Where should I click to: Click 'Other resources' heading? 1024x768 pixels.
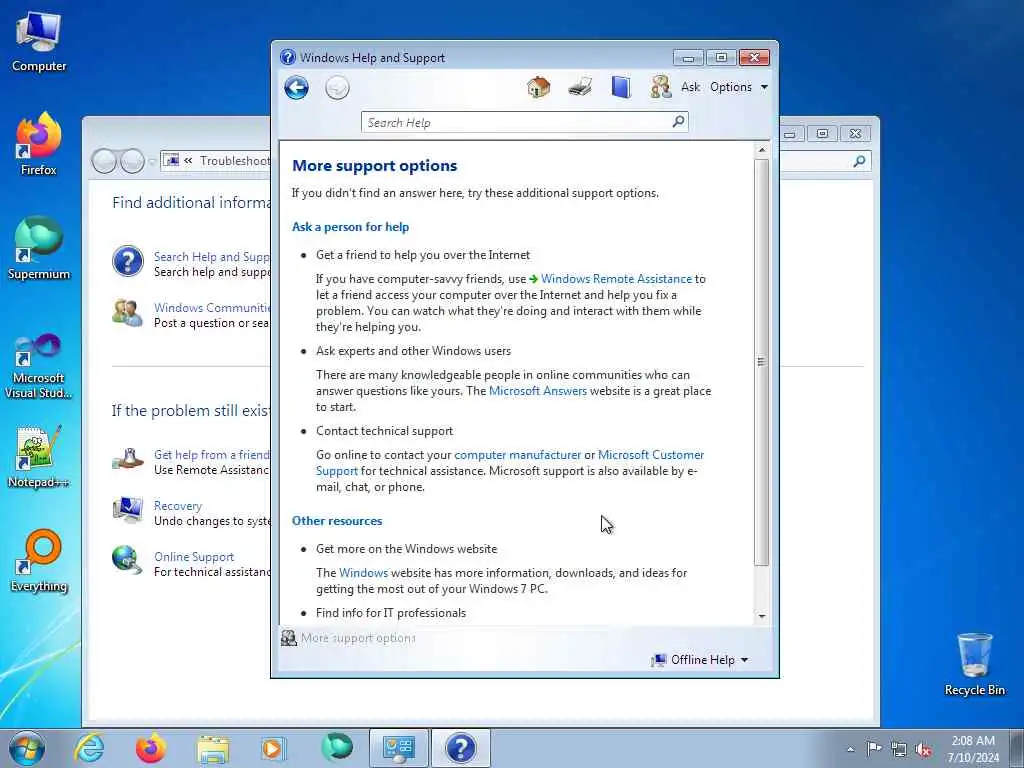point(337,521)
